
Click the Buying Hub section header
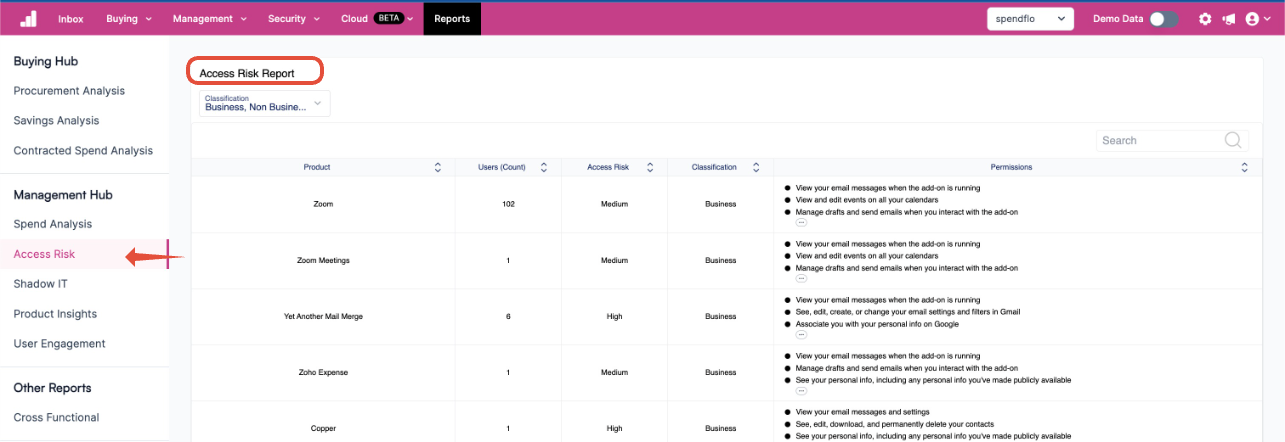pyautogui.click(x=46, y=61)
